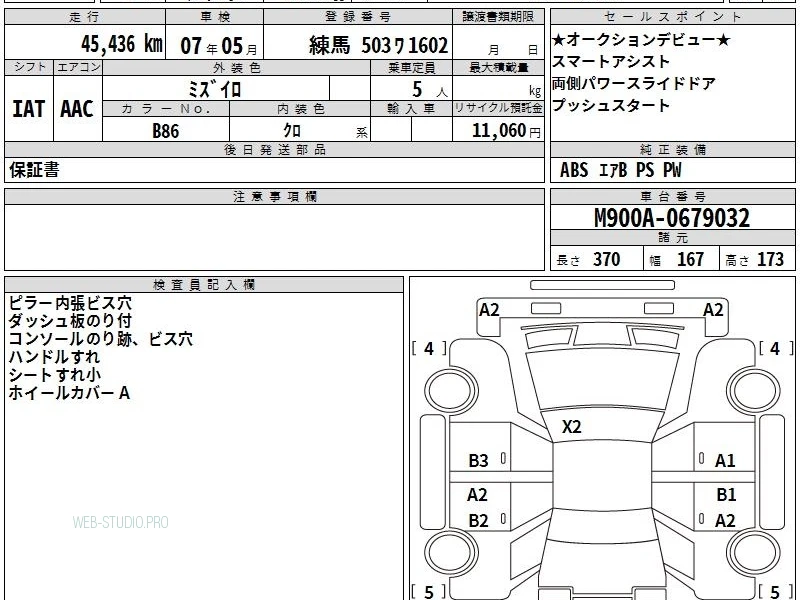Image resolution: width=800 pixels, height=600 pixels.
Task: Select the recycle deposit 11,060円
Action: (506, 131)
